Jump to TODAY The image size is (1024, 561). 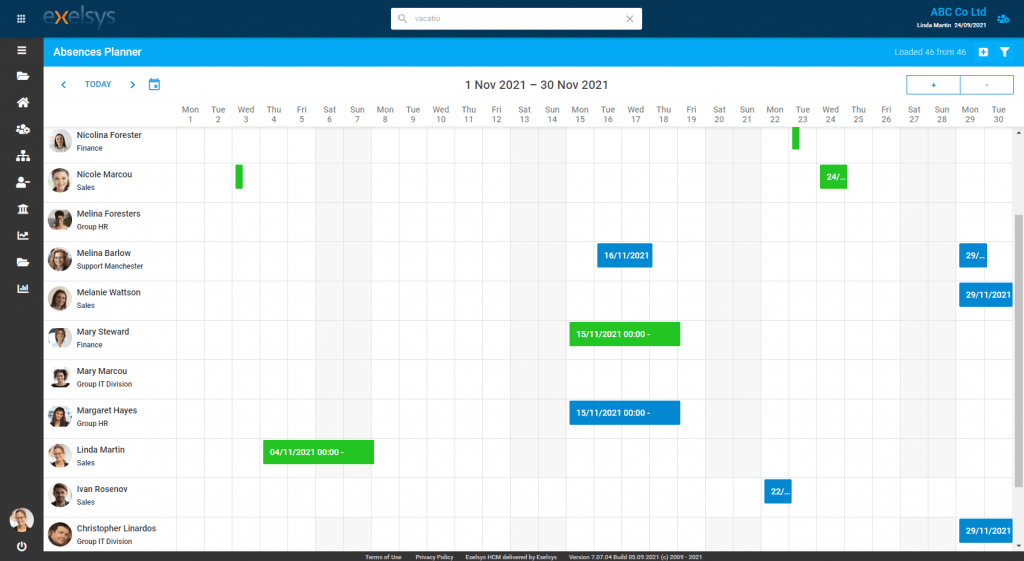click(98, 84)
